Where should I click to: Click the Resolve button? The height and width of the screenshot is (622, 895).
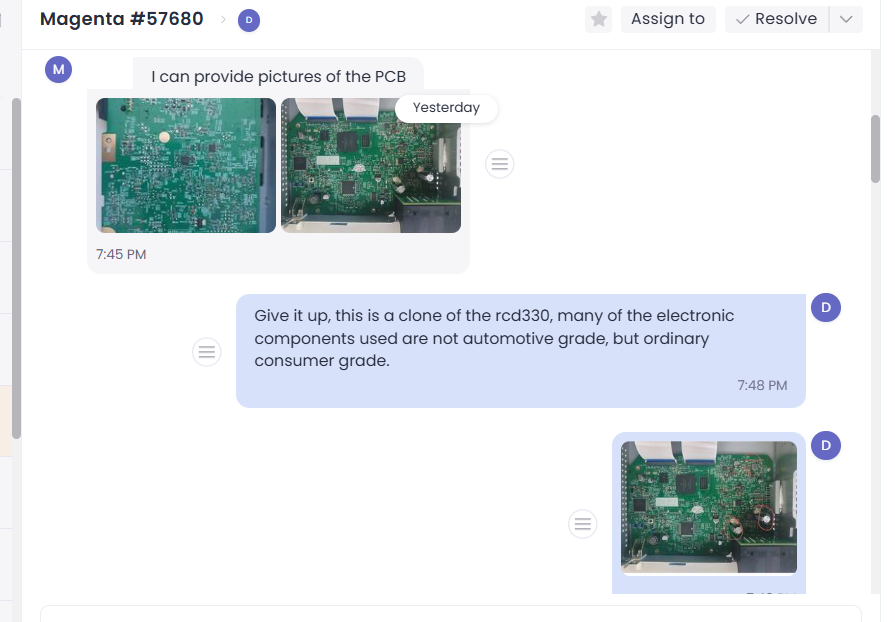(777, 19)
